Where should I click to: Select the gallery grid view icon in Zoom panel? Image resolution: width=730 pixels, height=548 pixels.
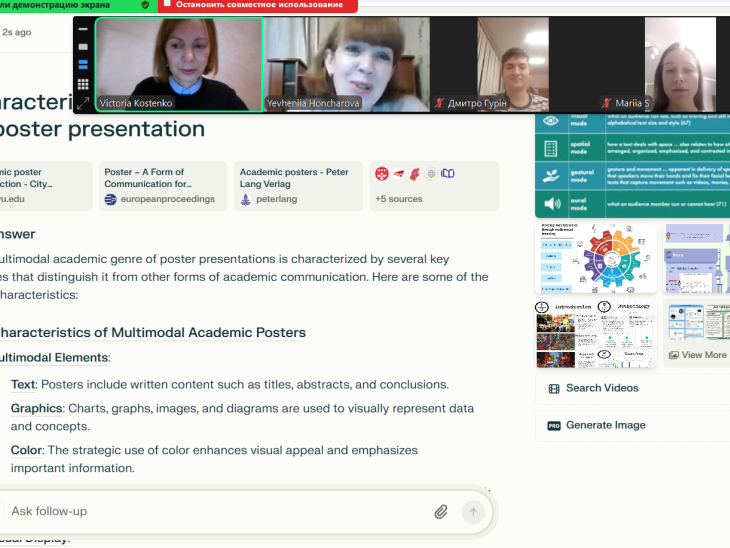click(83, 84)
